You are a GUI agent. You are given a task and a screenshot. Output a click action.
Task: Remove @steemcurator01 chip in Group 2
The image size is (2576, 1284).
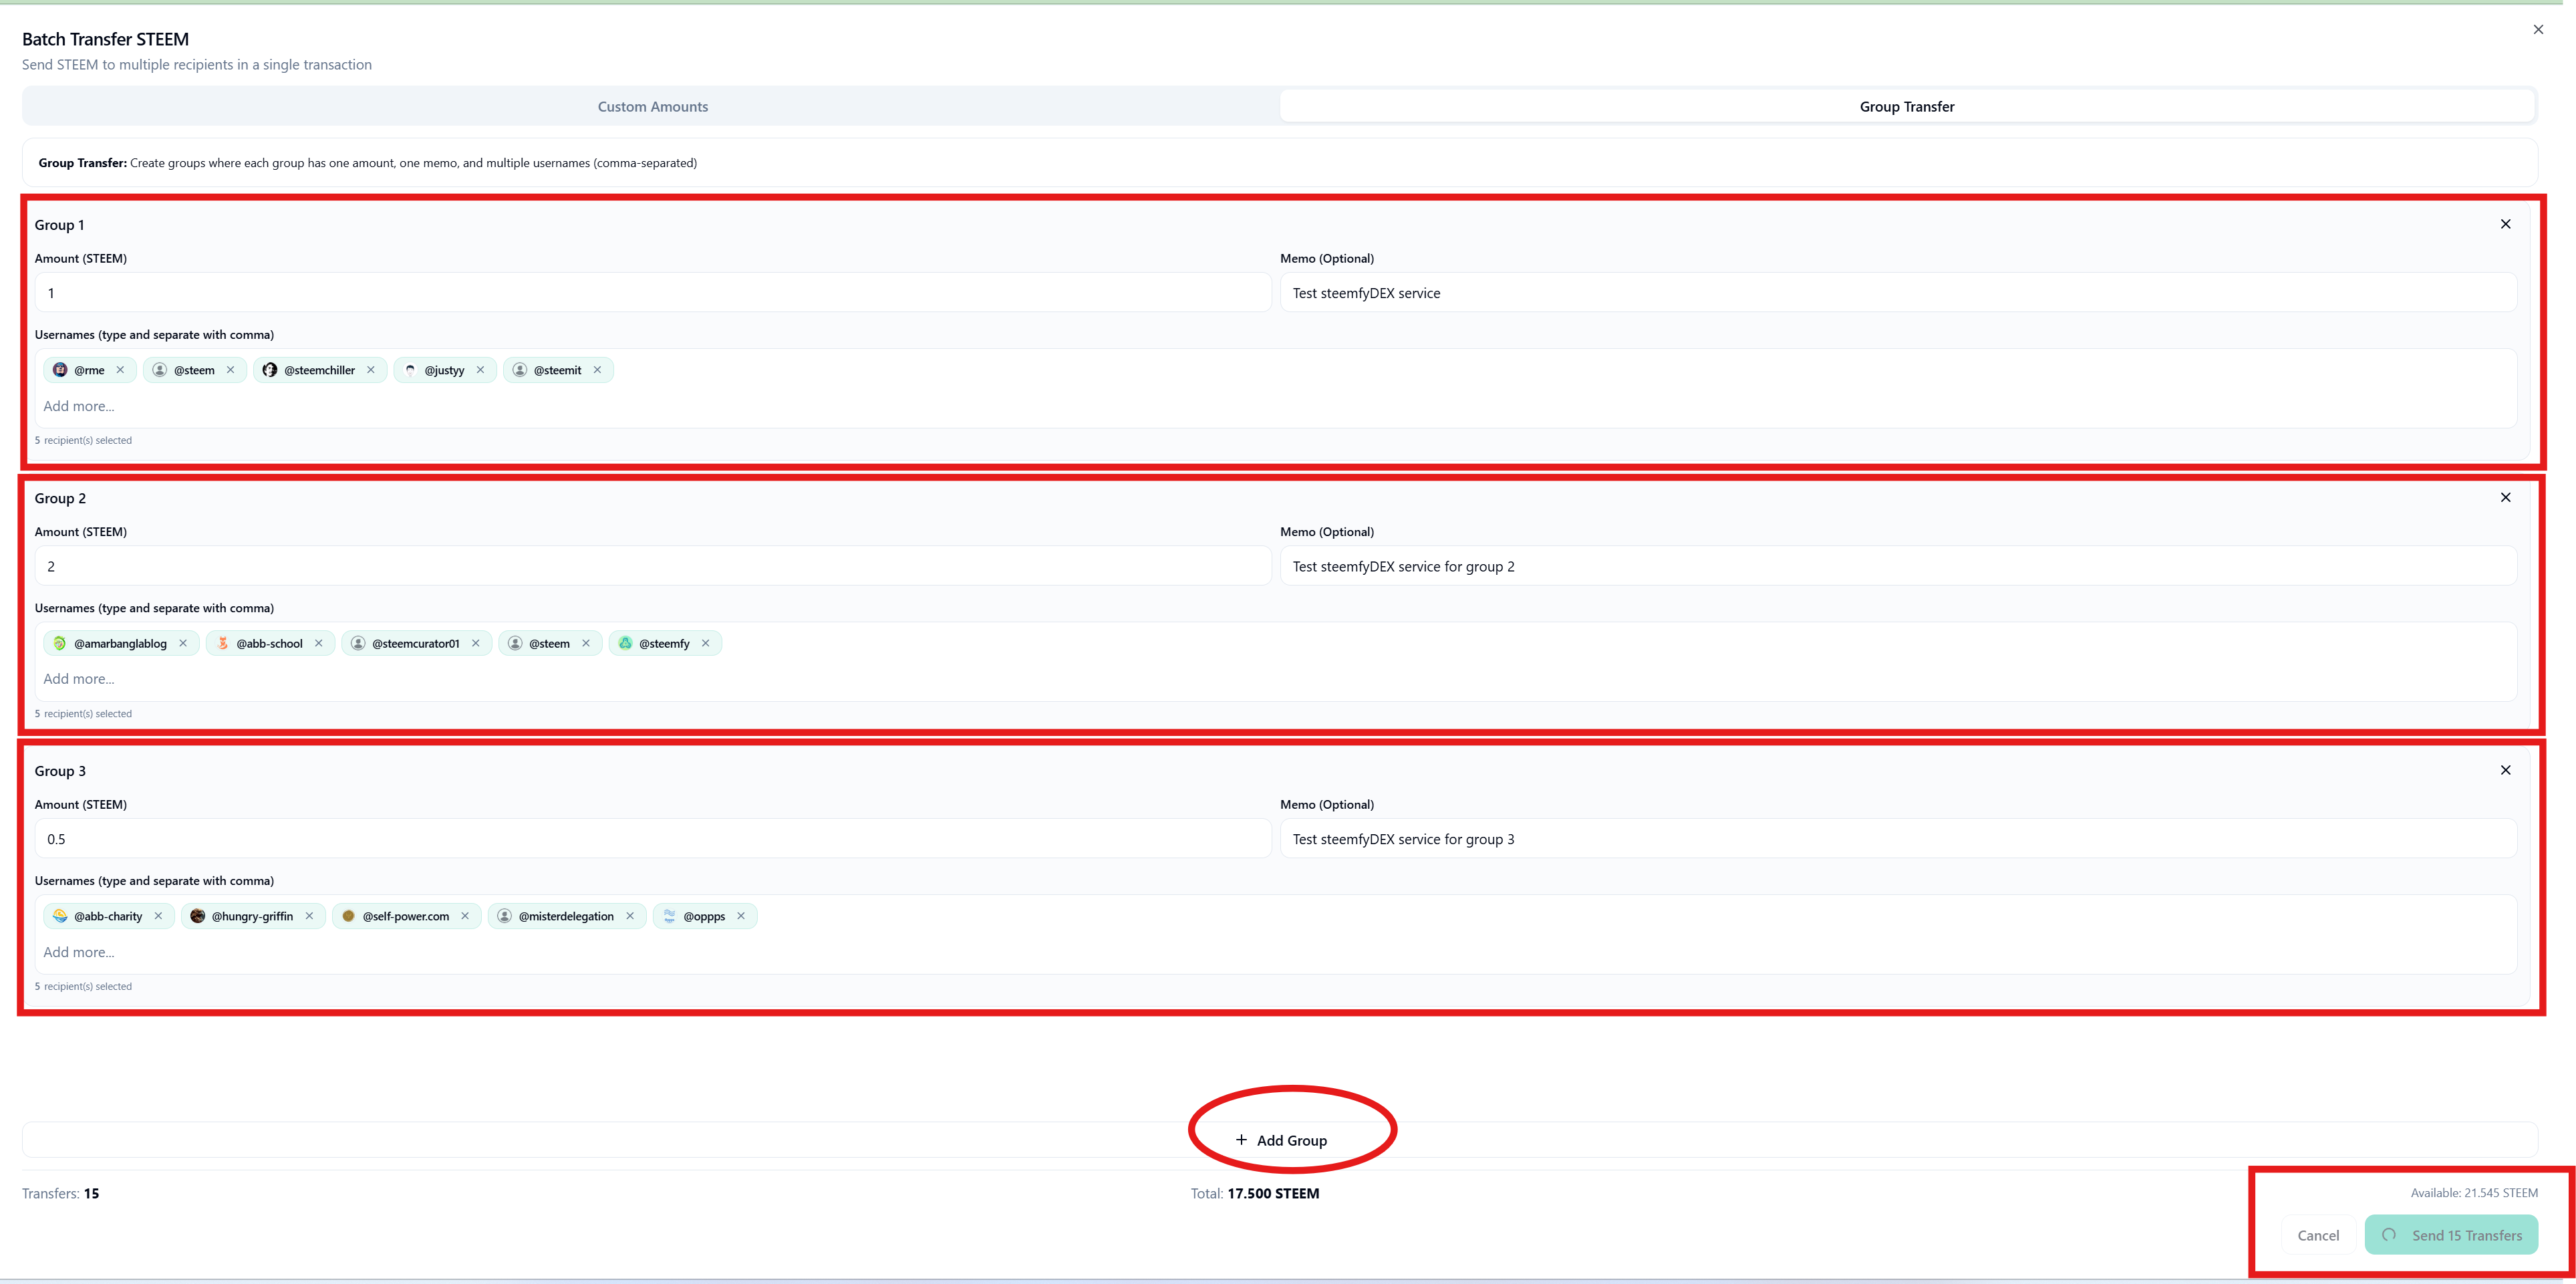click(476, 643)
